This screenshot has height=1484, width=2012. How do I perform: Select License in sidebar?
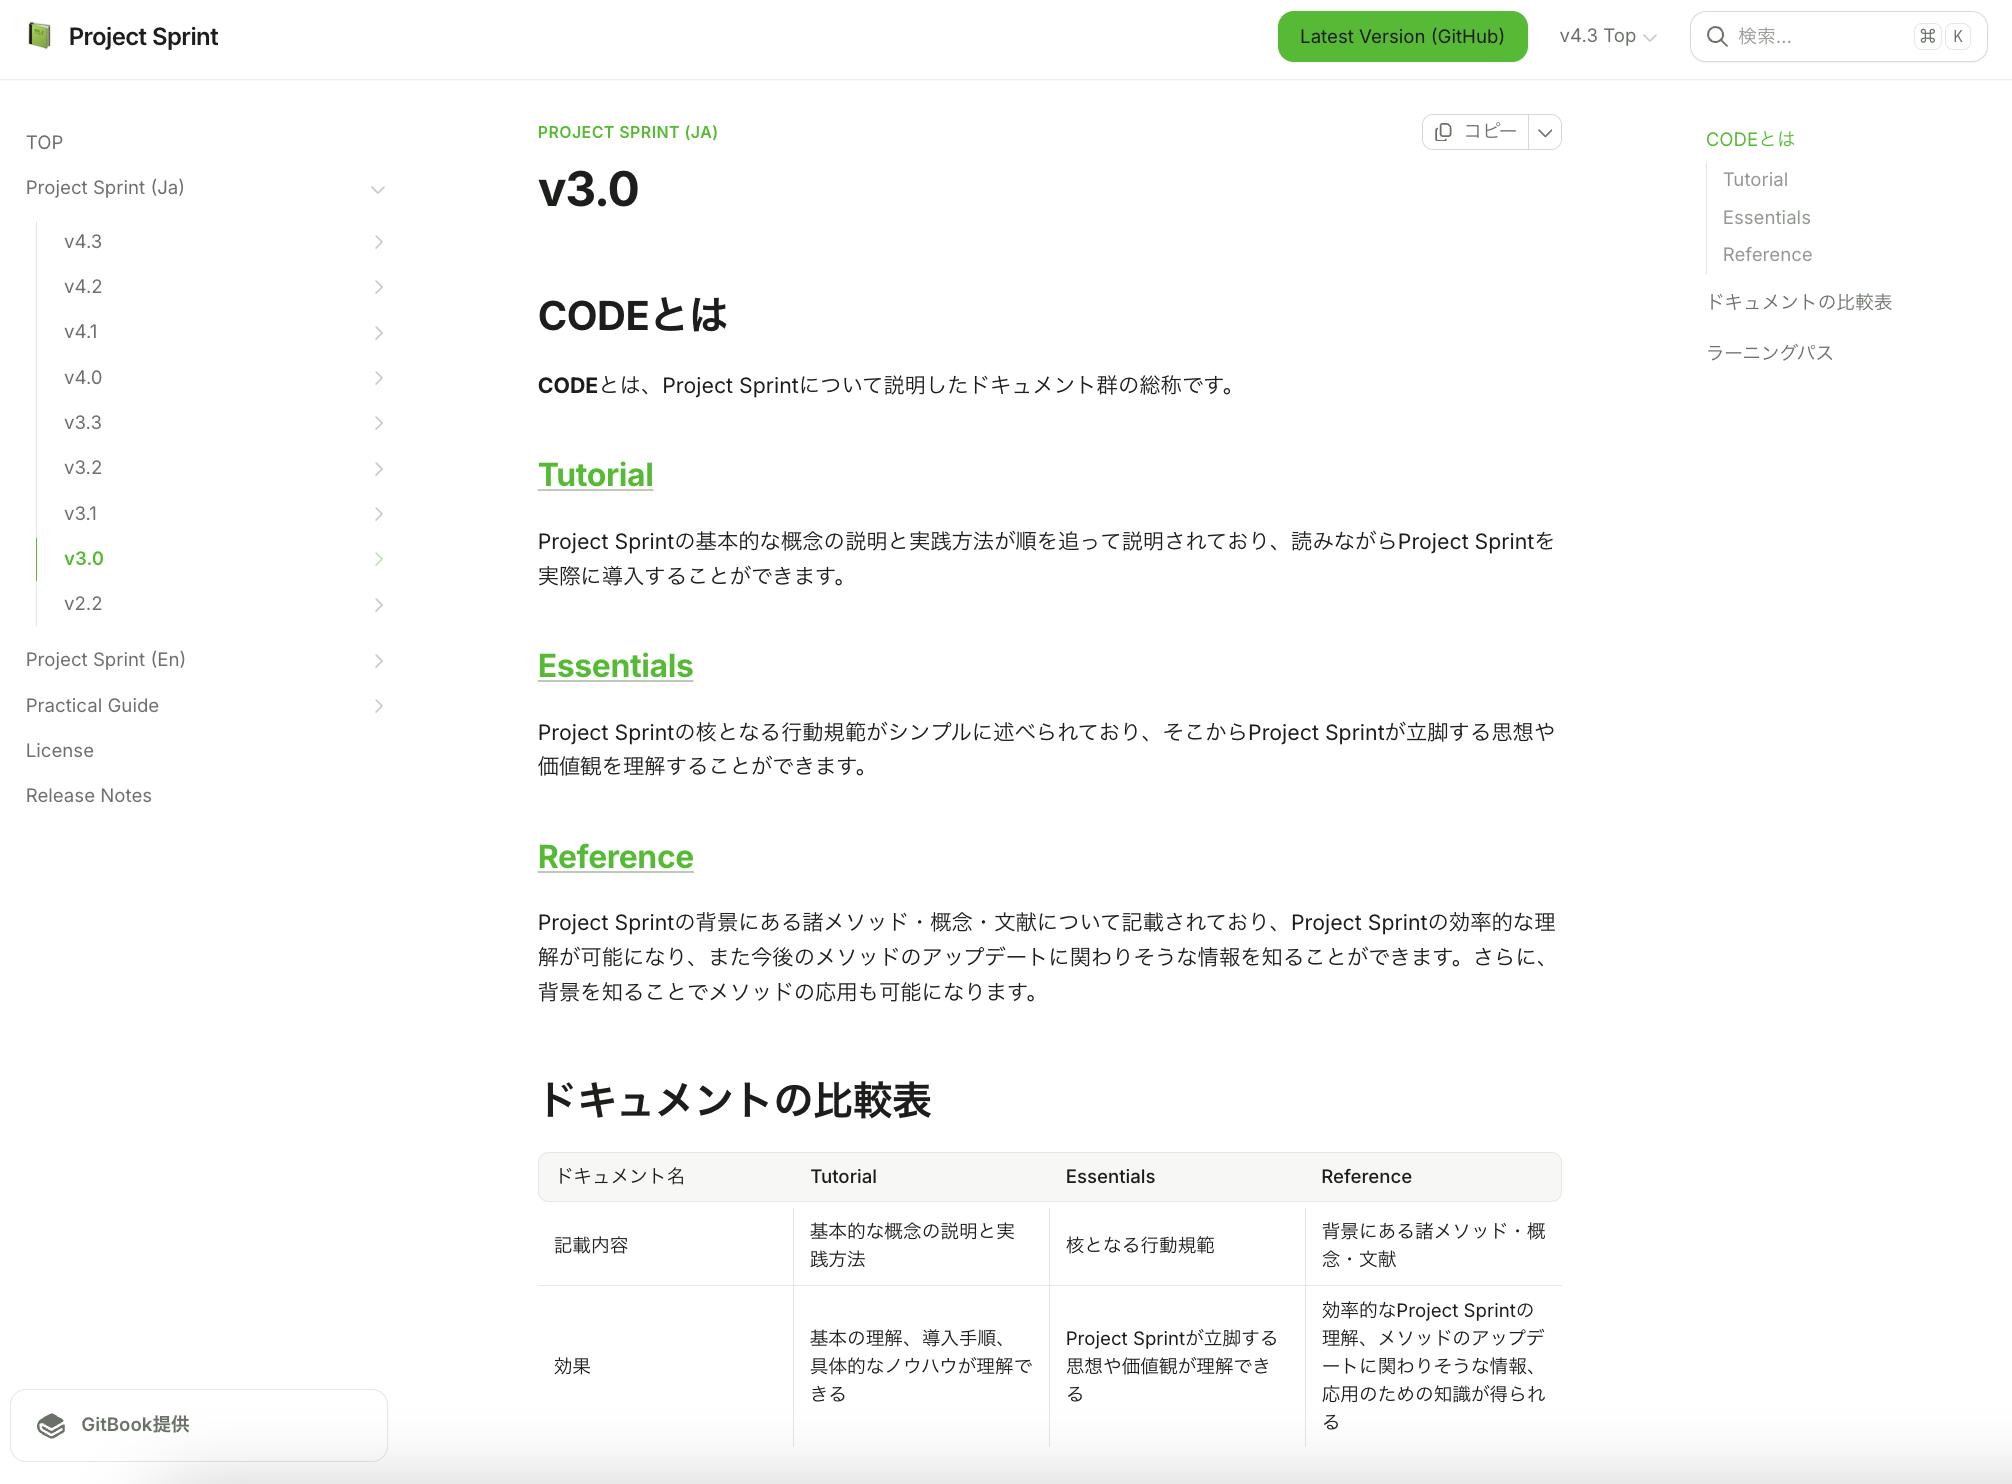(x=60, y=751)
